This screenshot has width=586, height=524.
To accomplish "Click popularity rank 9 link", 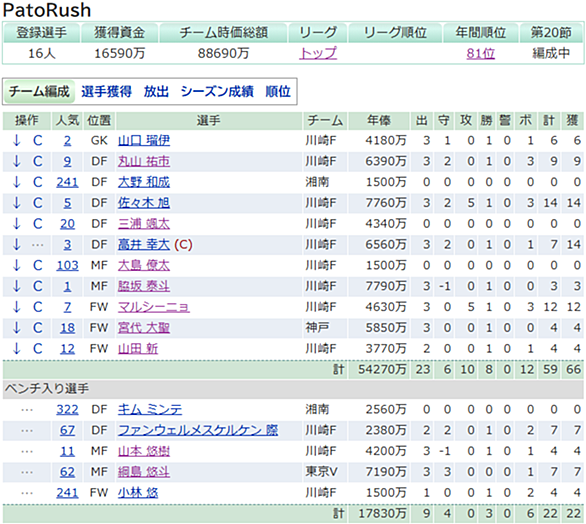I will pyautogui.click(x=67, y=161).
